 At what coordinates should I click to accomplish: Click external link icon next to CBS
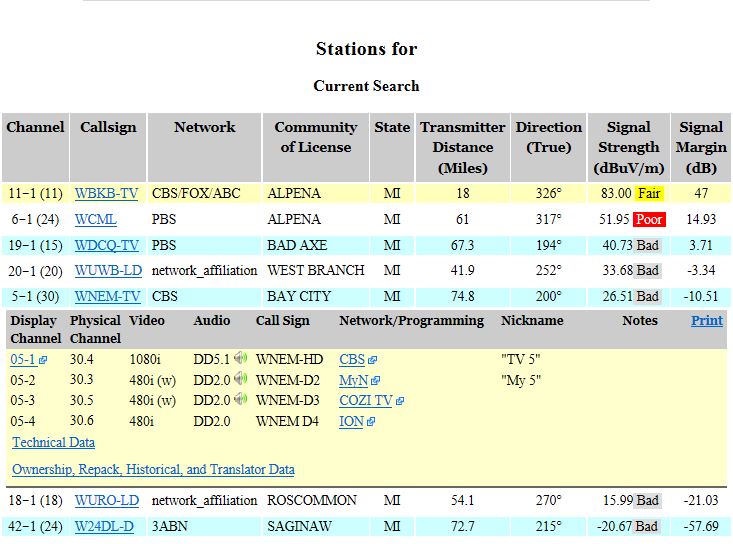pyautogui.click(x=373, y=359)
